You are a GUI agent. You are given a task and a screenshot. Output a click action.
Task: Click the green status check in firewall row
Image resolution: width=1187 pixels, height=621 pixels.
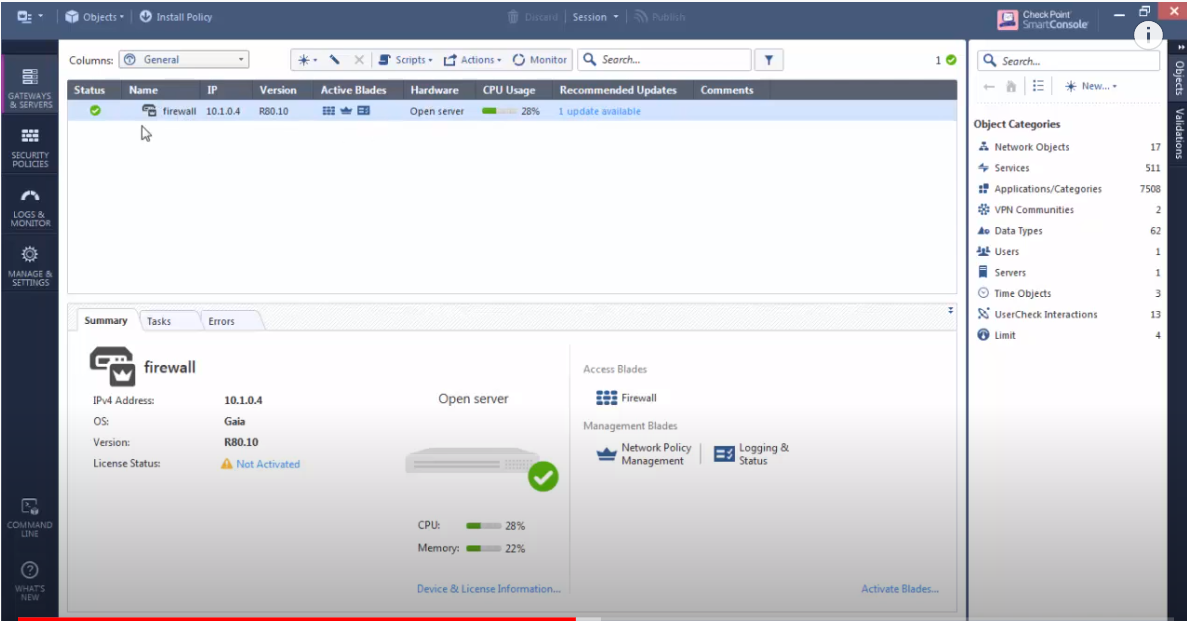tap(95, 111)
